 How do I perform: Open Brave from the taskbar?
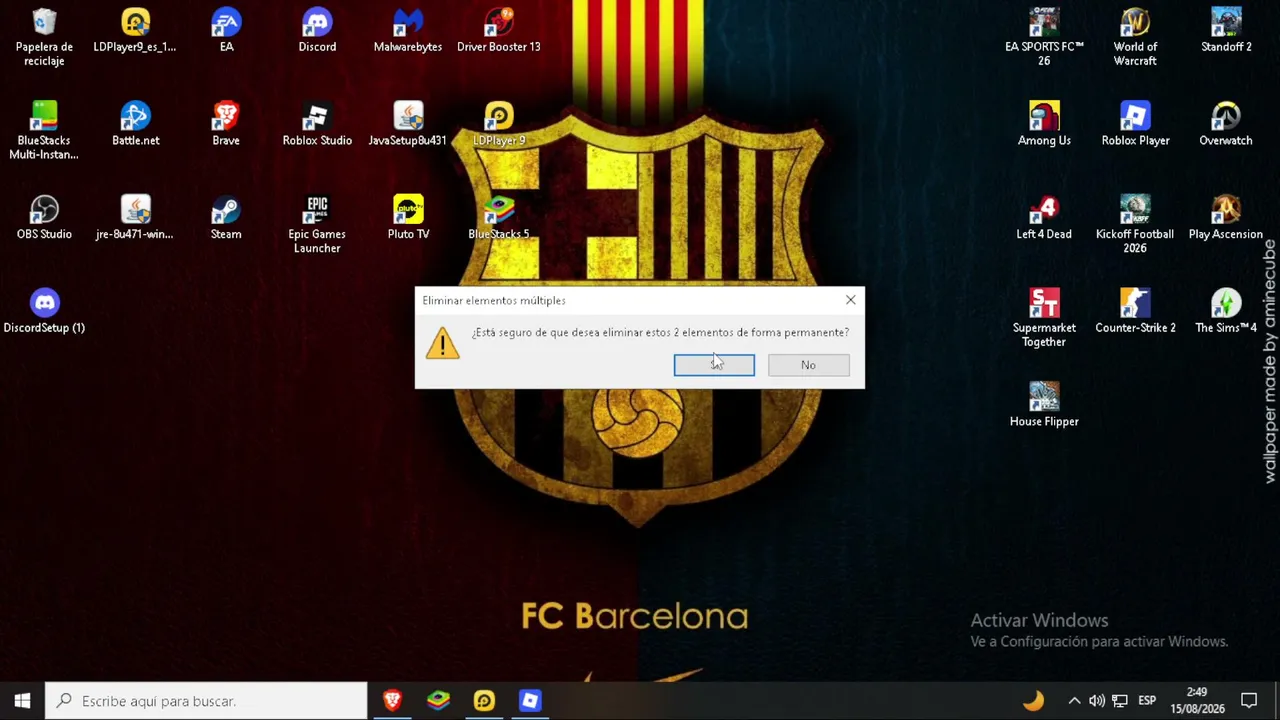392,701
